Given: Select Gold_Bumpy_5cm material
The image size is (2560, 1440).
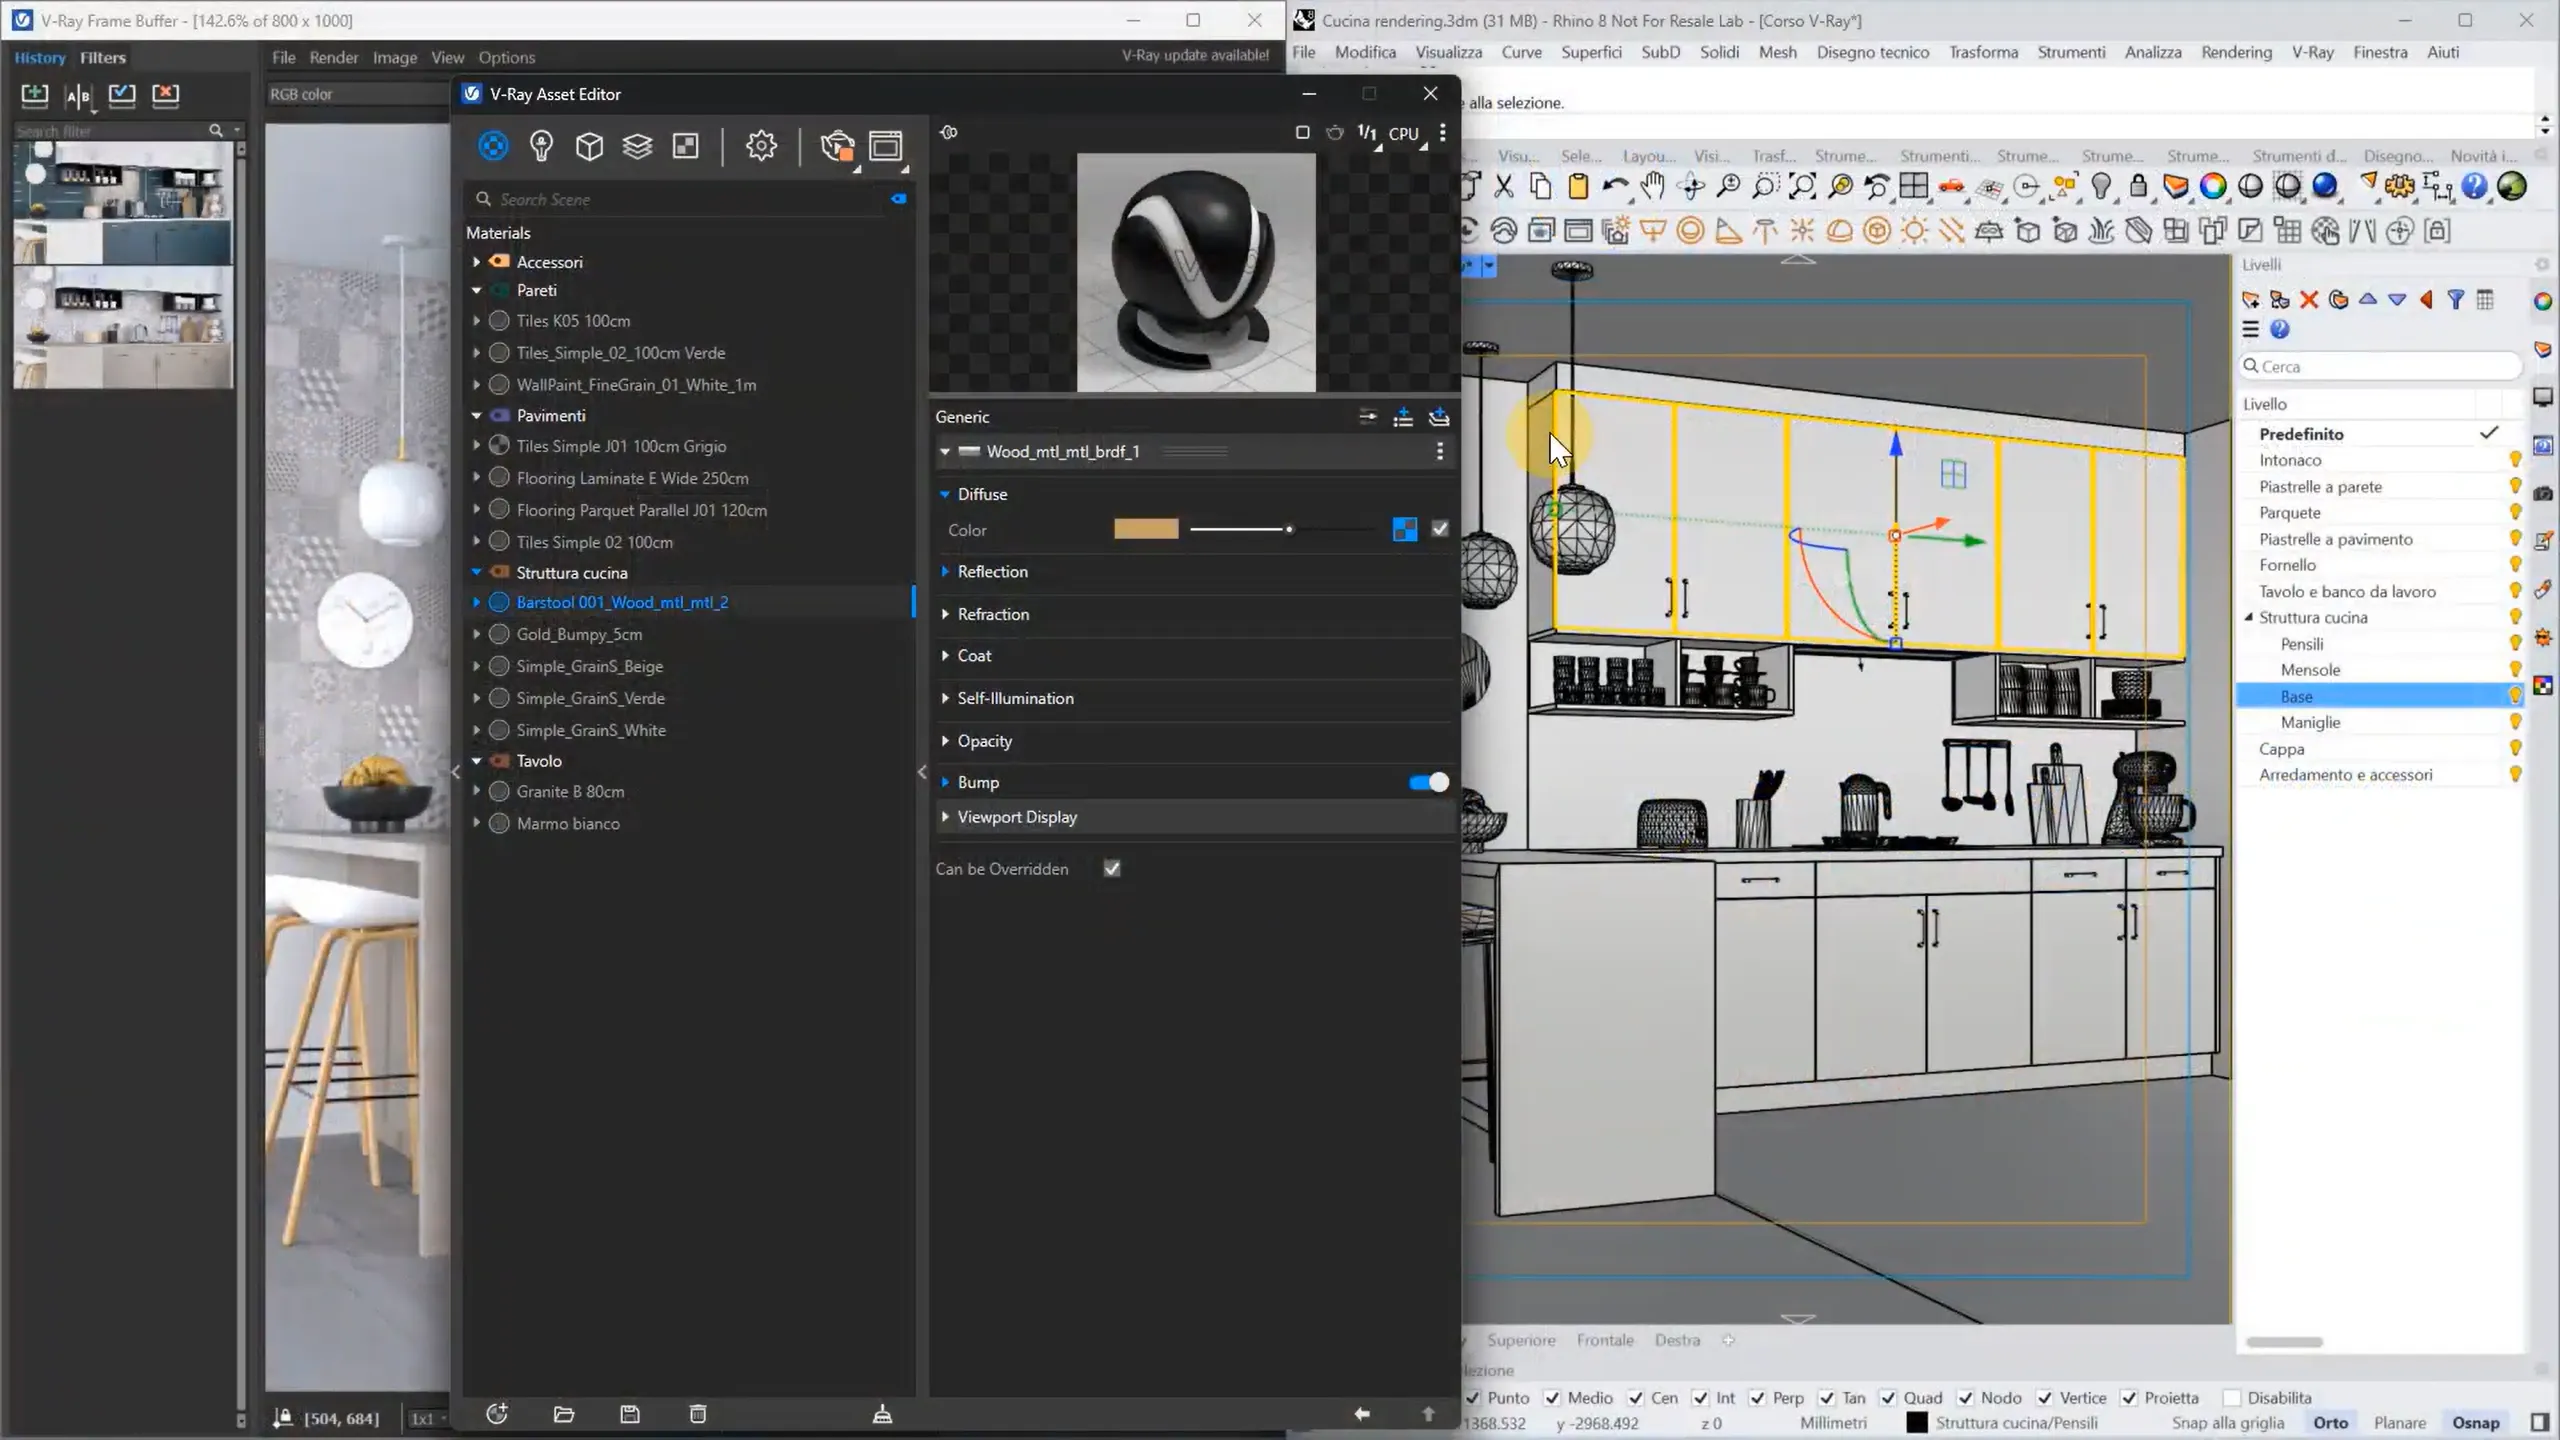Looking at the screenshot, I should click(x=579, y=634).
